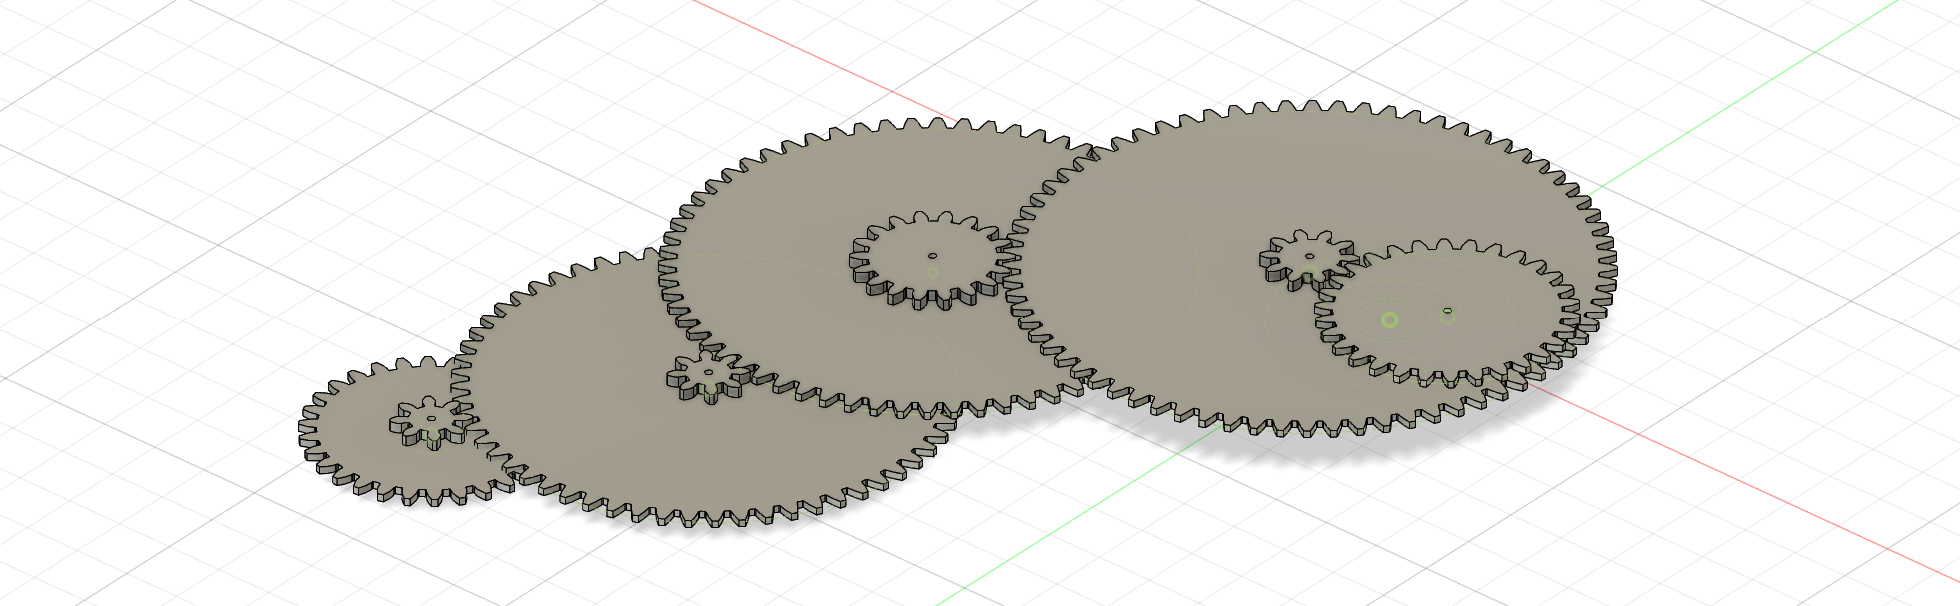
Task: Select center hole of rightmost small pinion
Action: (1309, 256)
